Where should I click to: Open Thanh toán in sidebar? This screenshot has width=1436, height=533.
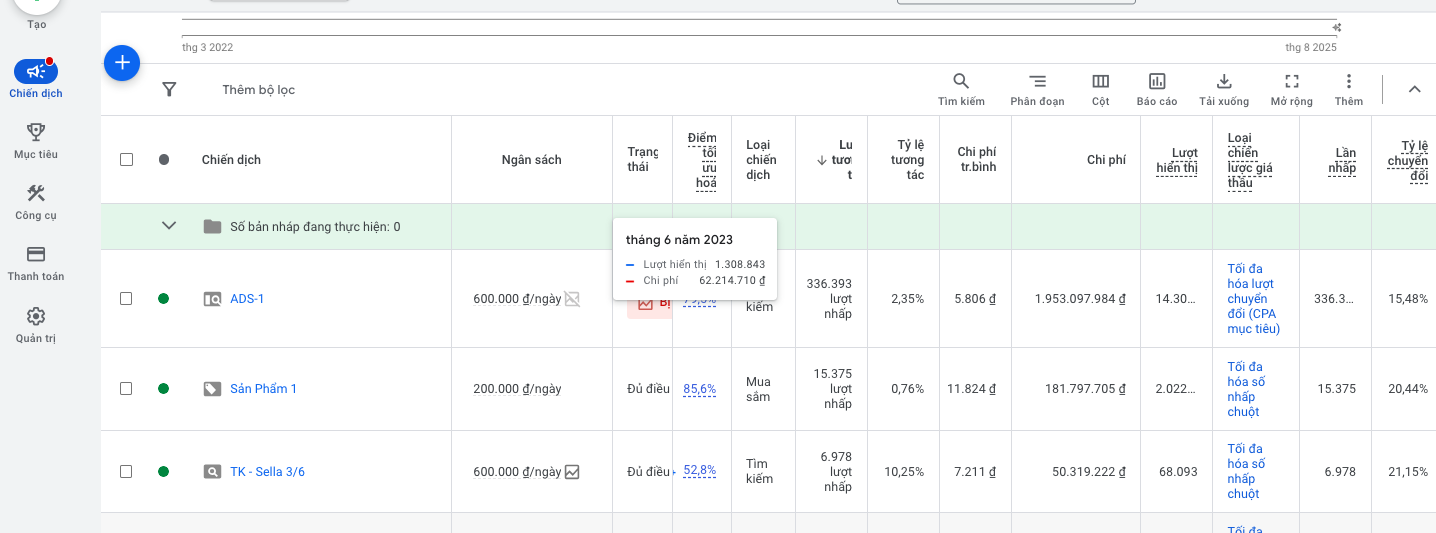click(36, 263)
